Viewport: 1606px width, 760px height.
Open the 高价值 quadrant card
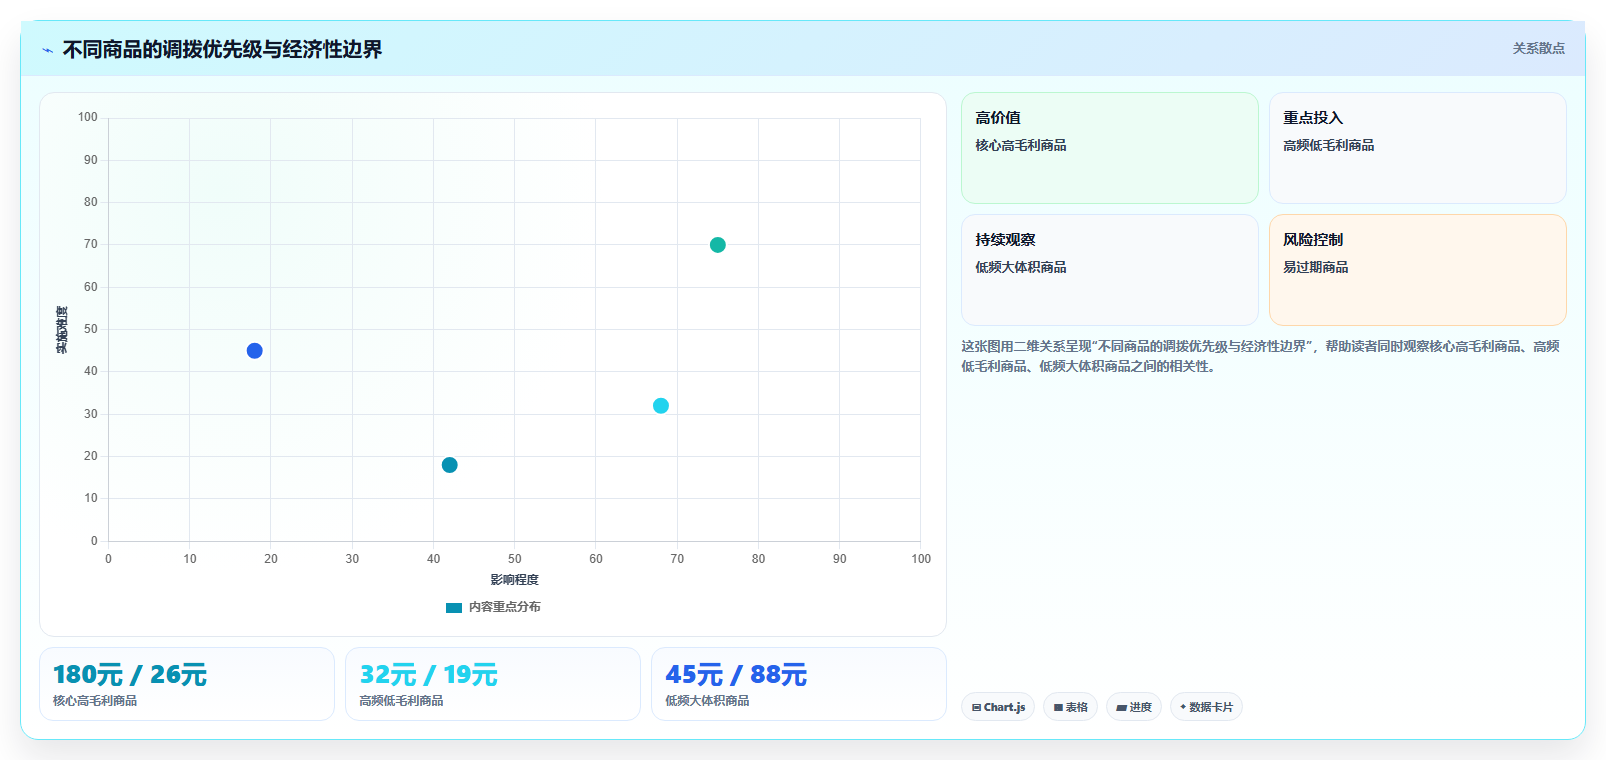pos(1110,148)
